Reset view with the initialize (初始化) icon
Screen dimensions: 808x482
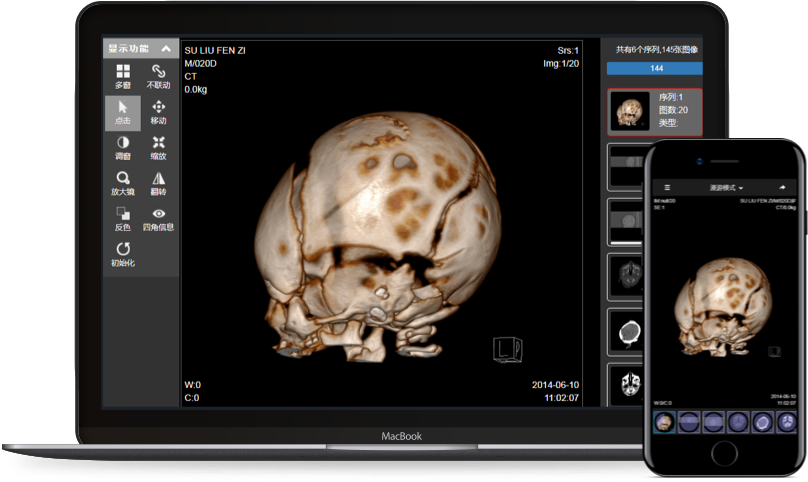click(x=123, y=253)
